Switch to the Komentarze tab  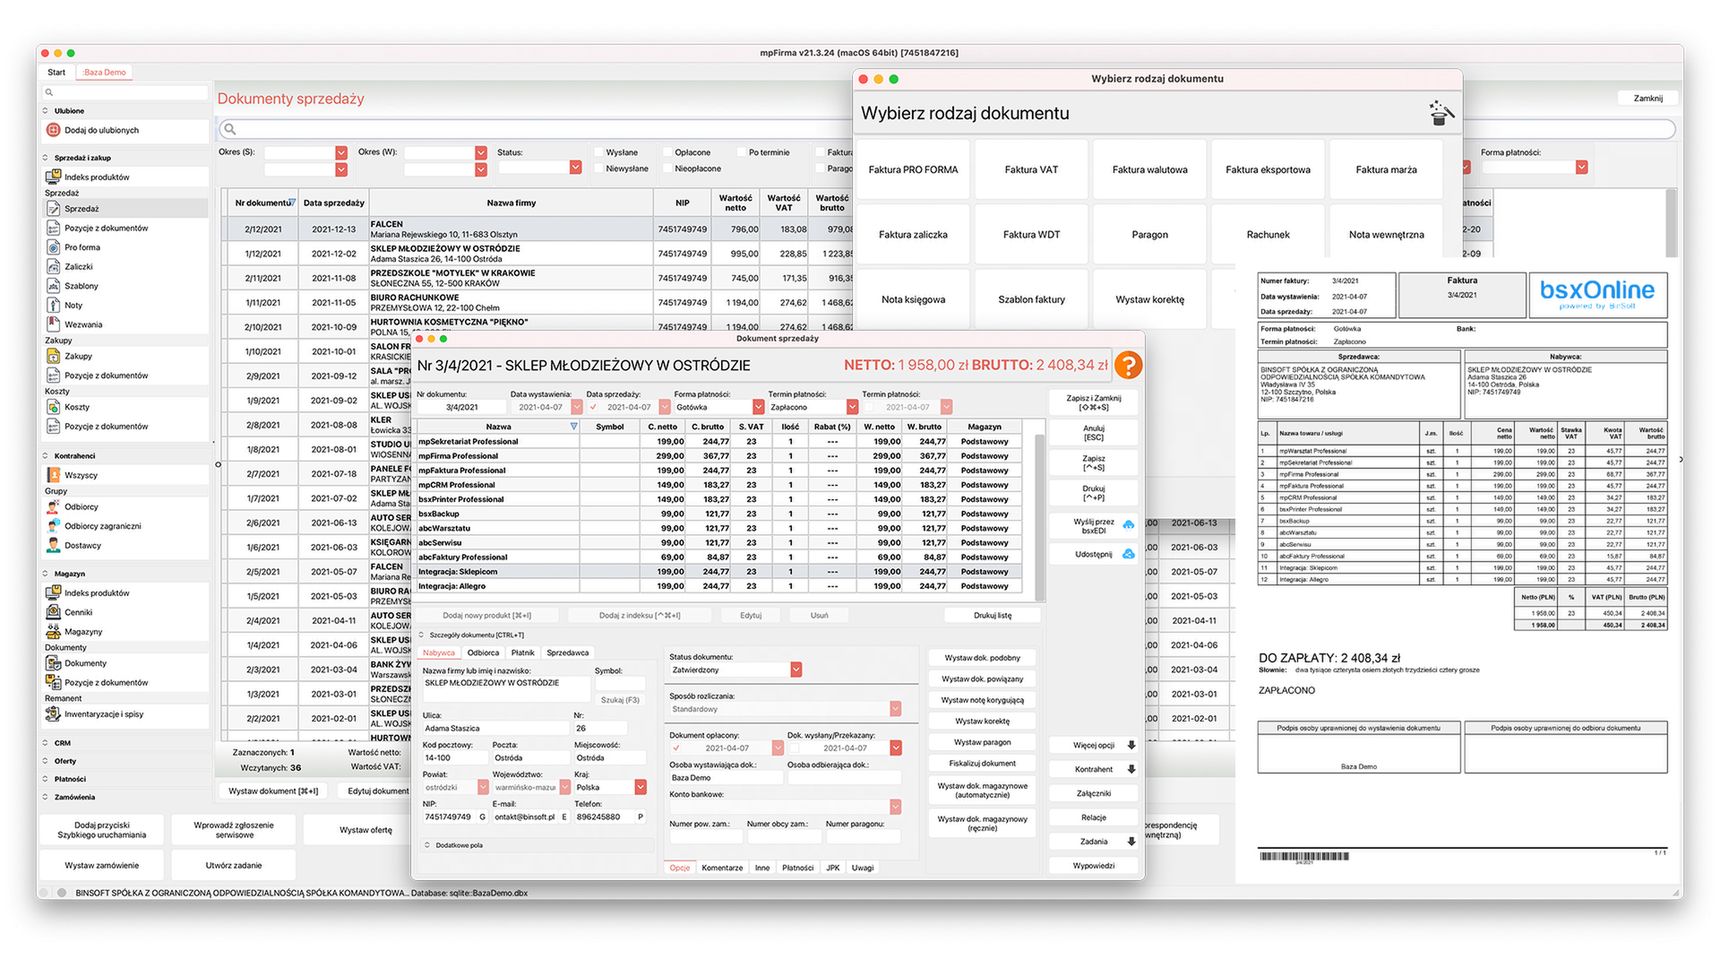pos(722,868)
